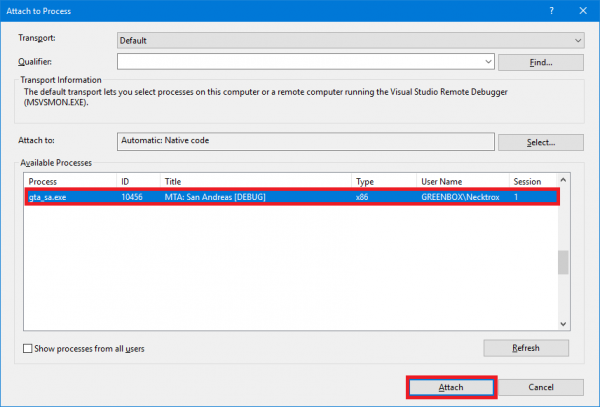Sort list by the ID column header
The width and height of the screenshot is (600, 407).
pyautogui.click(x=139, y=182)
